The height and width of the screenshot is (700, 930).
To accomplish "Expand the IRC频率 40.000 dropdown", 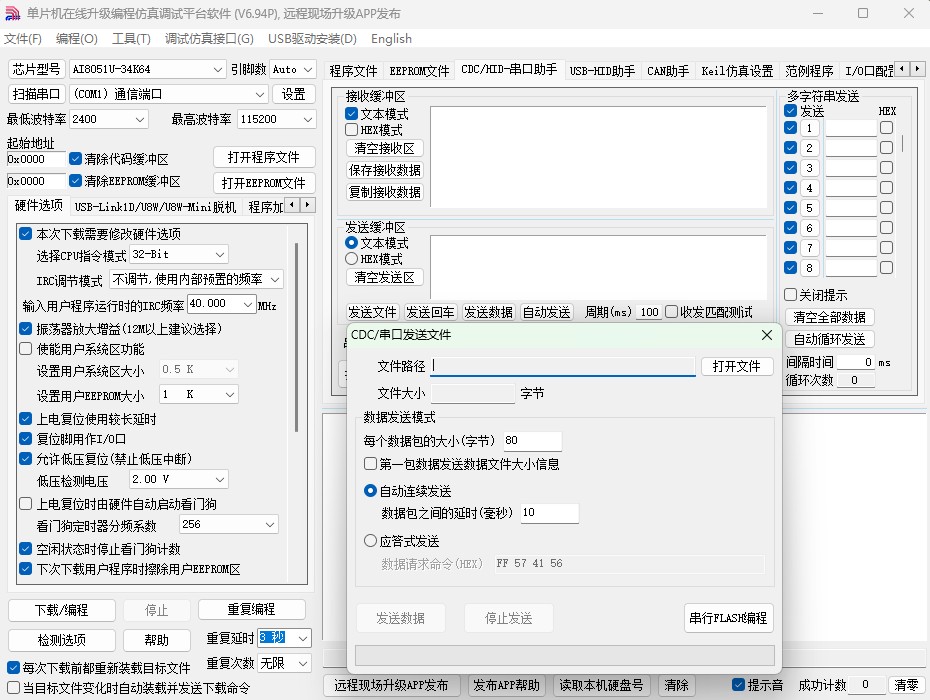I will coord(248,304).
